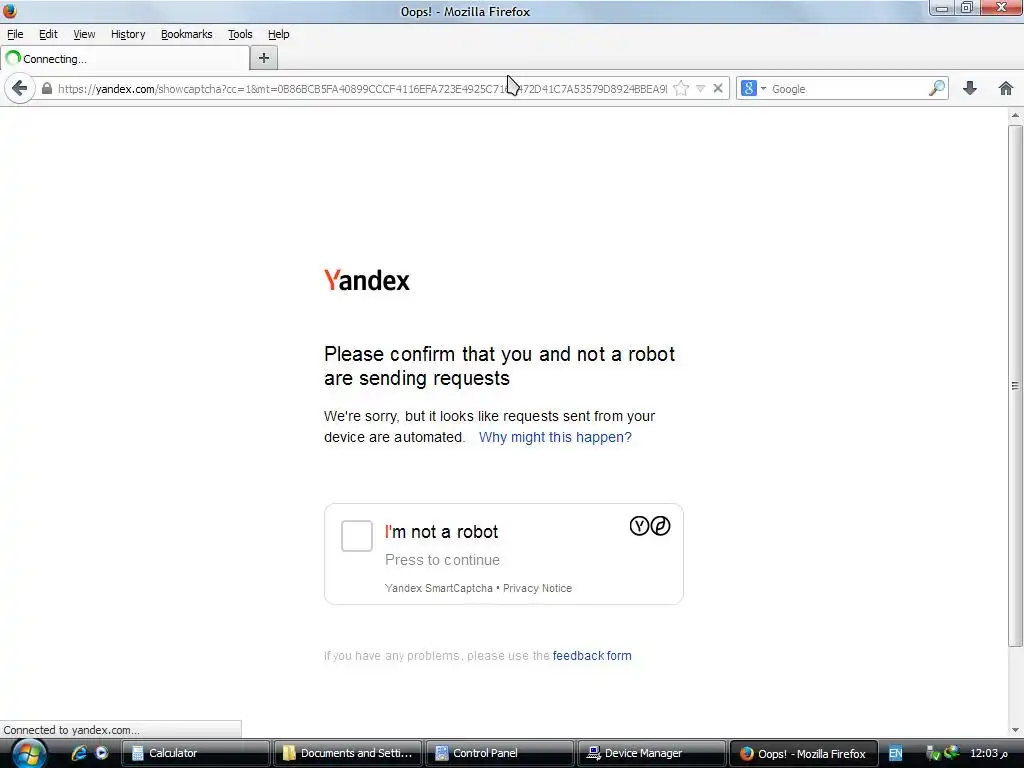Click the browser Back arrow button
1024x768 pixels.
coord(20,88)
